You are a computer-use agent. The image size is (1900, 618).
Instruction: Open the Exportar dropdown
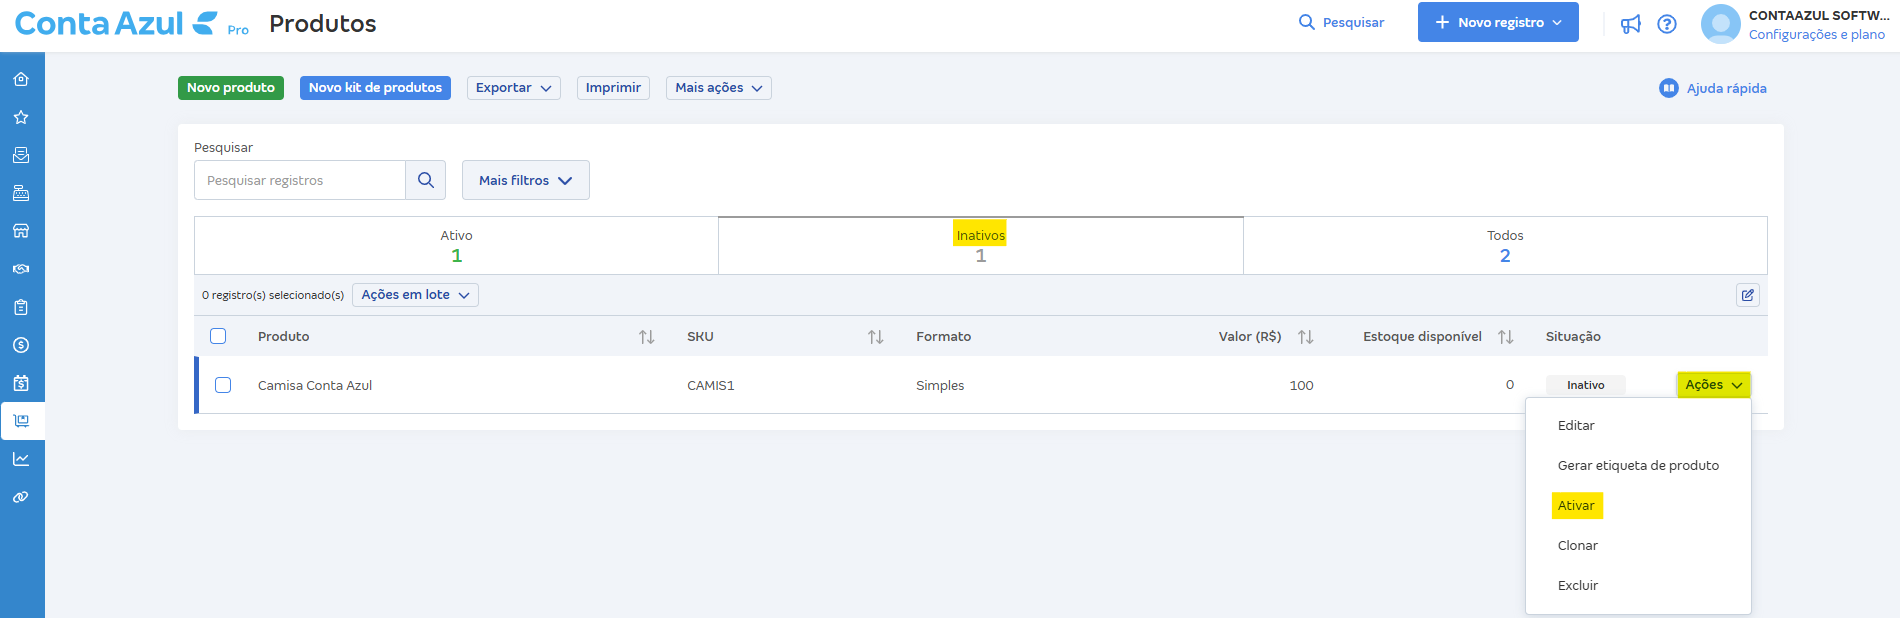point(513,88)
